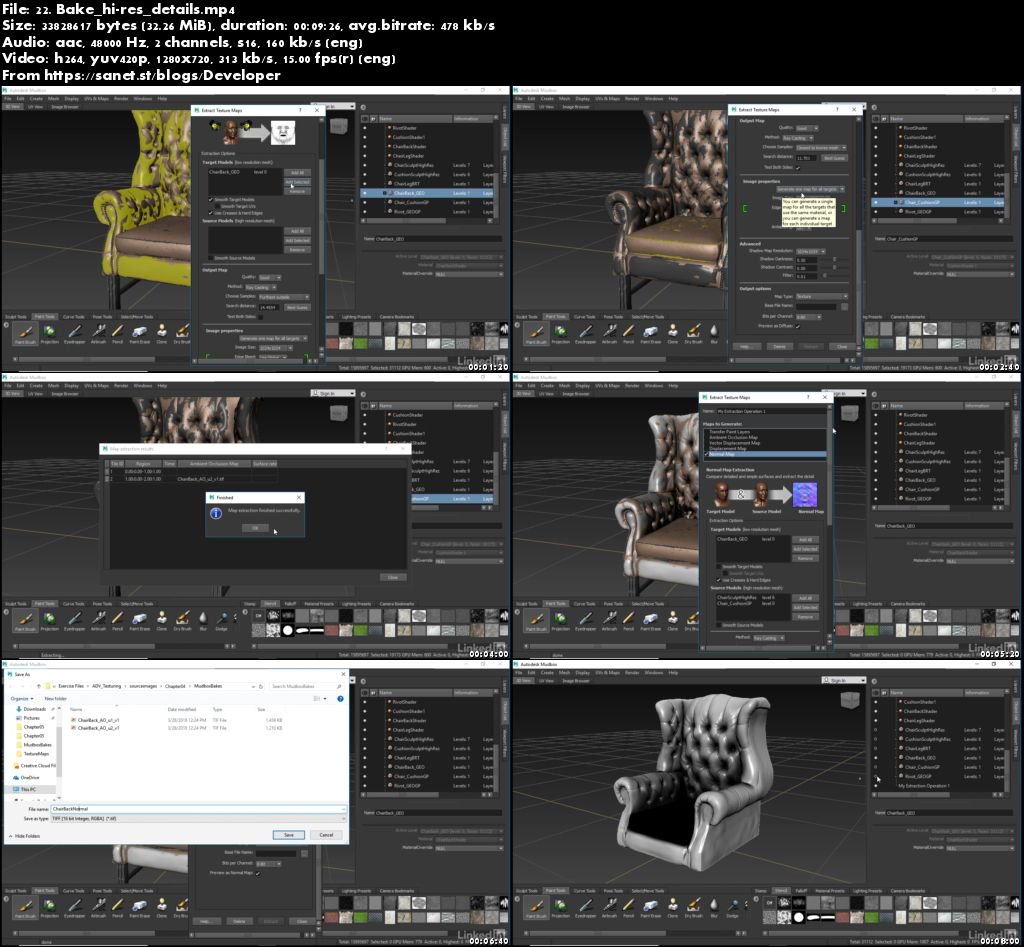The image size is (1024, 947).
Task: Click the question-mark help icon of Extract Texture Maps, 00:05:20 frame
Action: (x=808, y=397)
